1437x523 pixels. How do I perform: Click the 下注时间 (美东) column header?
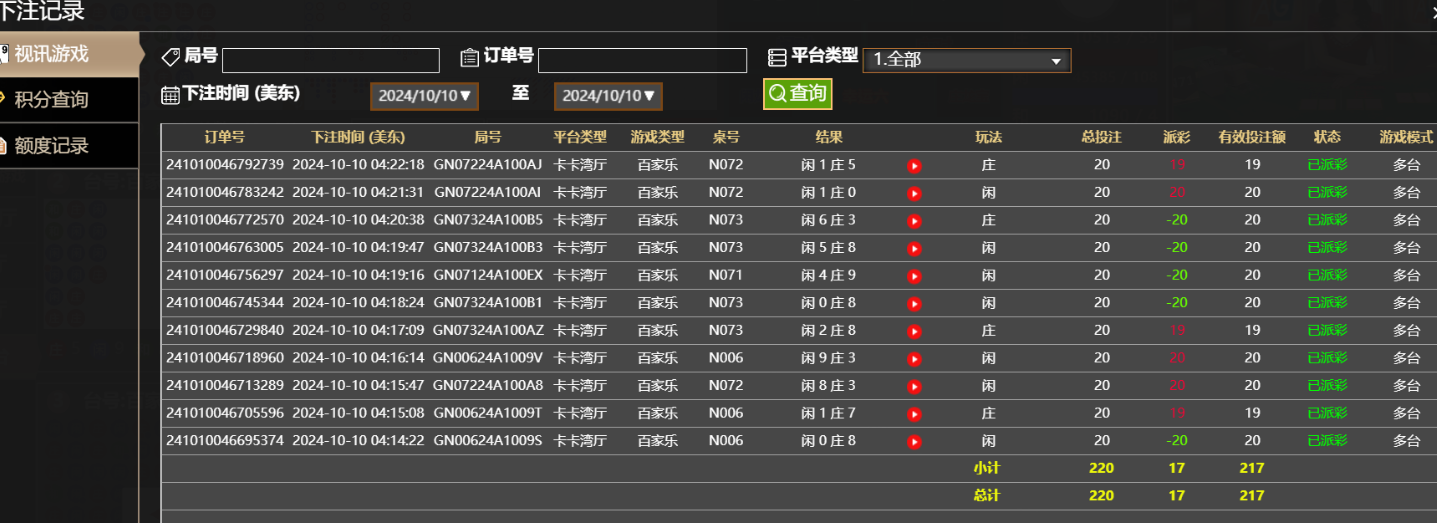[358, 138]
